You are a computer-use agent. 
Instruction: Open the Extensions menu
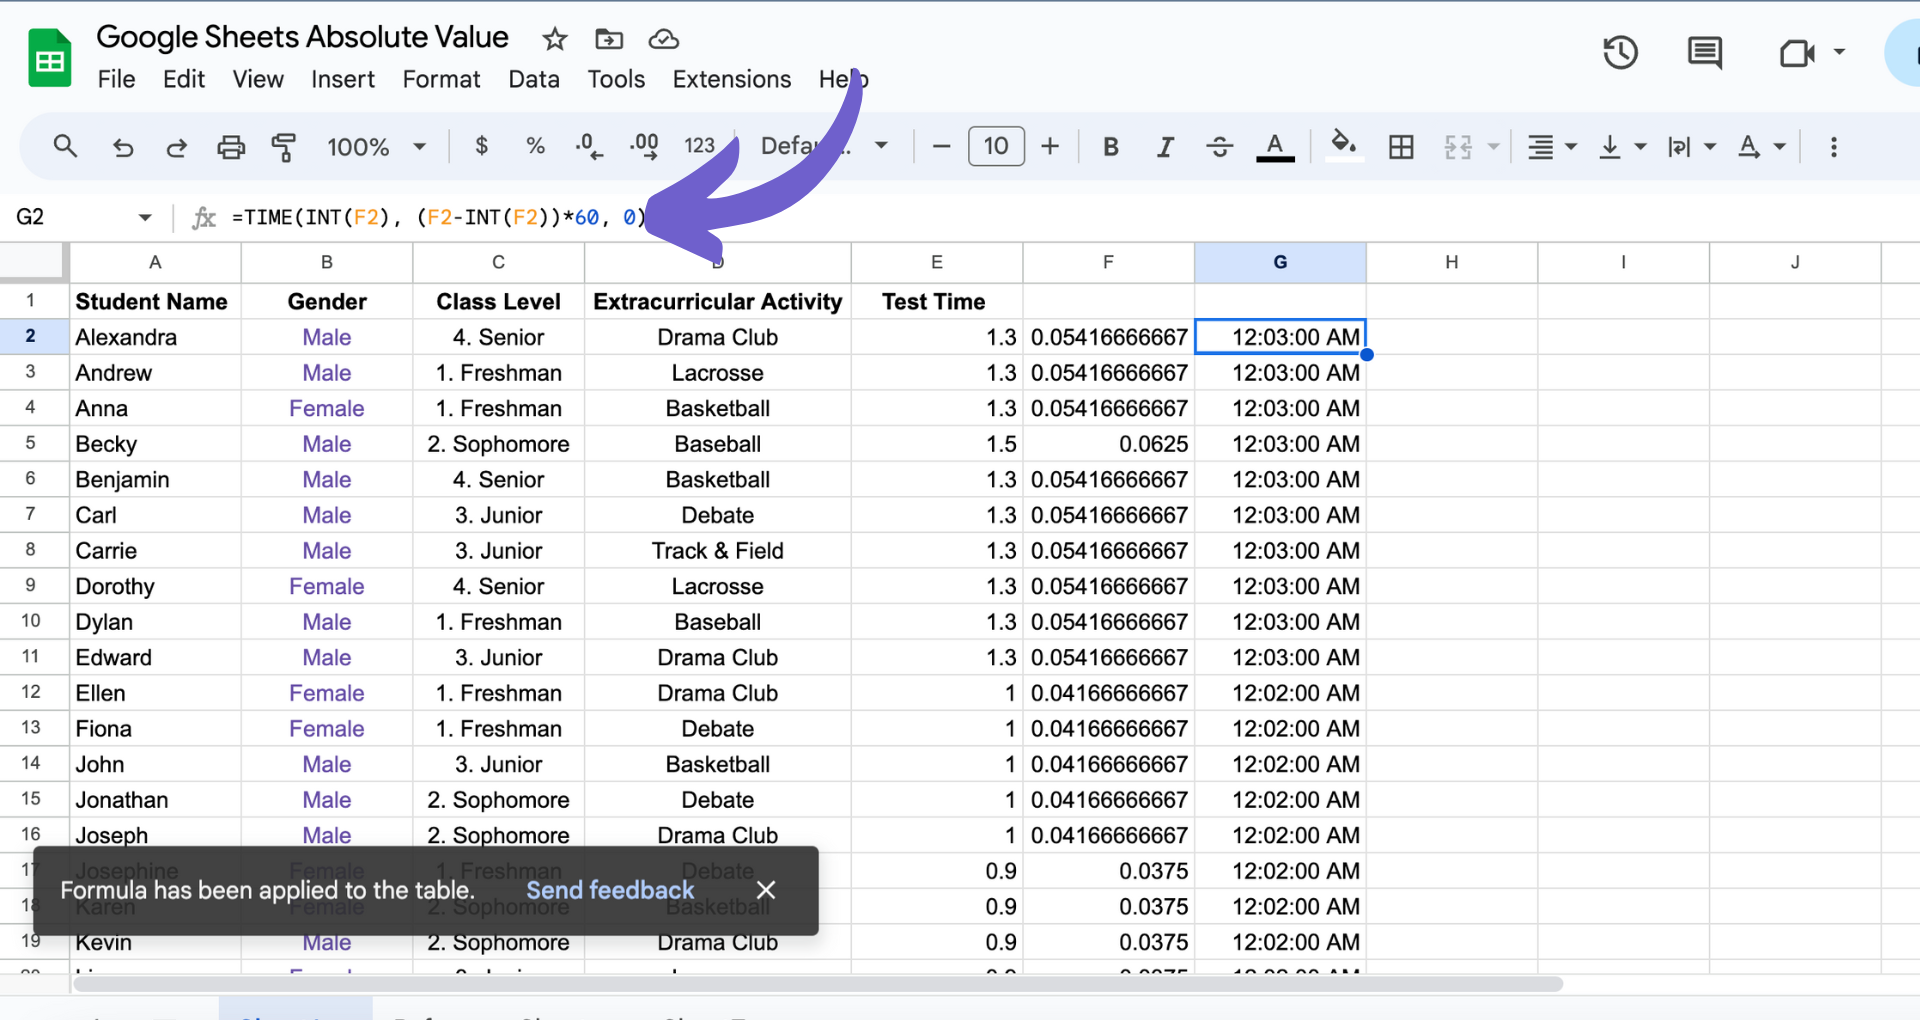[x=731, y=79]
